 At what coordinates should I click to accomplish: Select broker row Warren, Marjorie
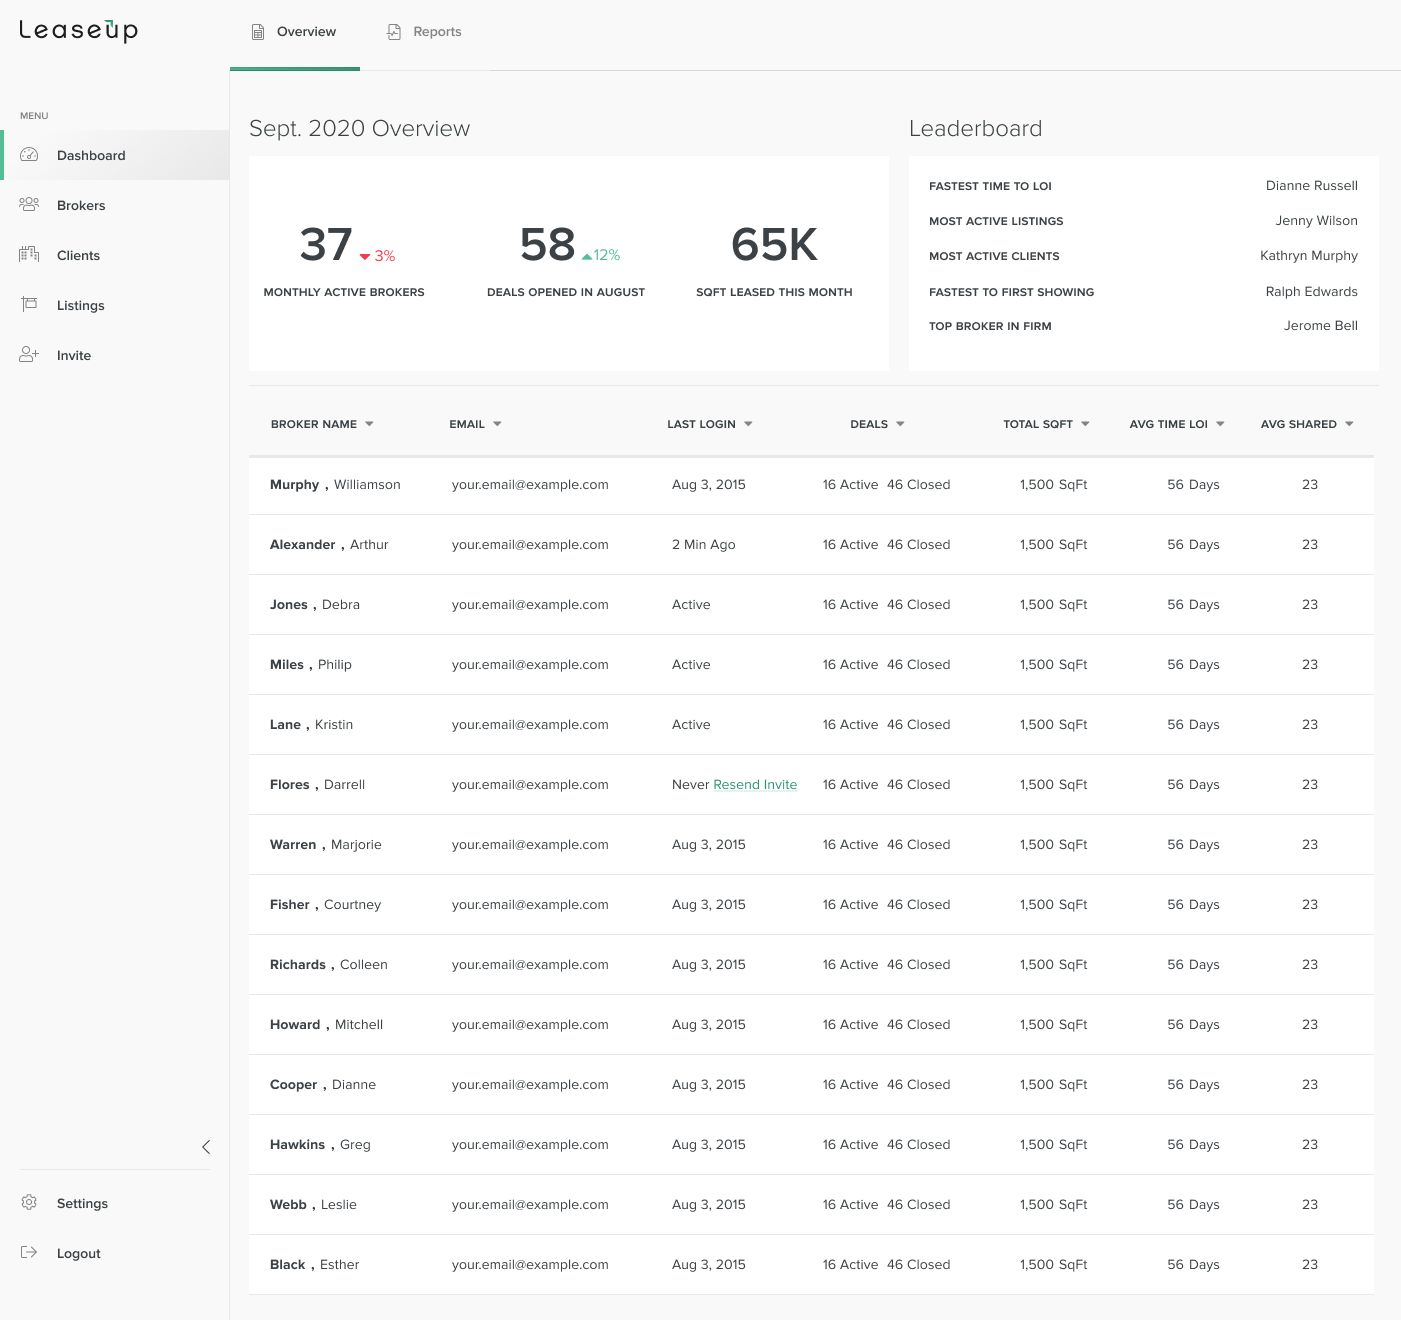point(811,845)
